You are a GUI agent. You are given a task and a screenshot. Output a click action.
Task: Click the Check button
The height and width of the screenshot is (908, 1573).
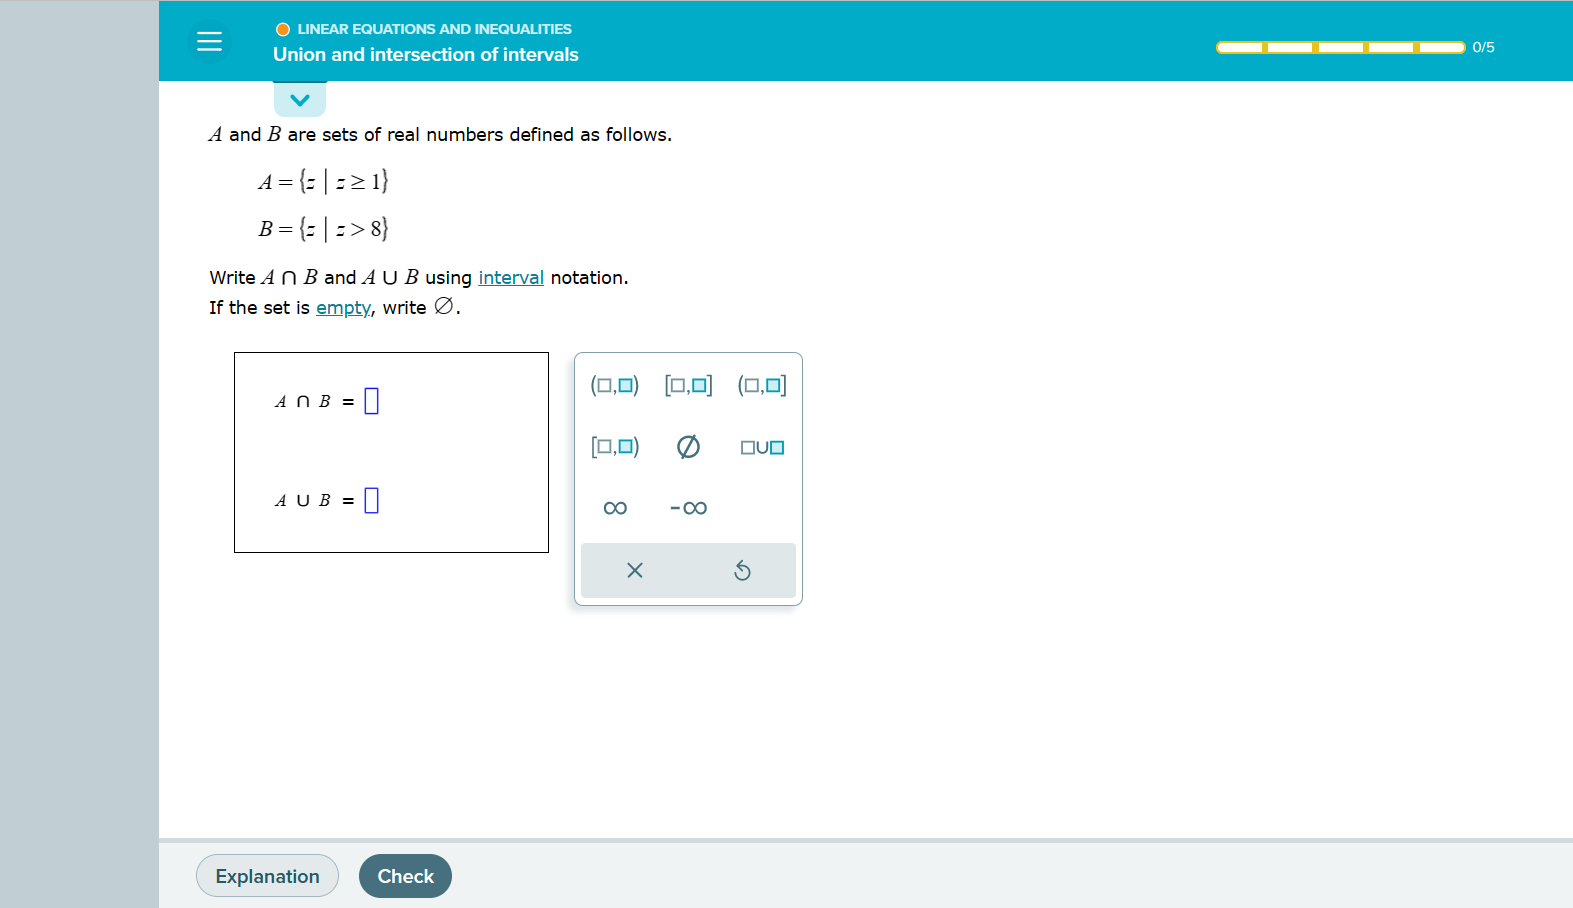(405, 876)
